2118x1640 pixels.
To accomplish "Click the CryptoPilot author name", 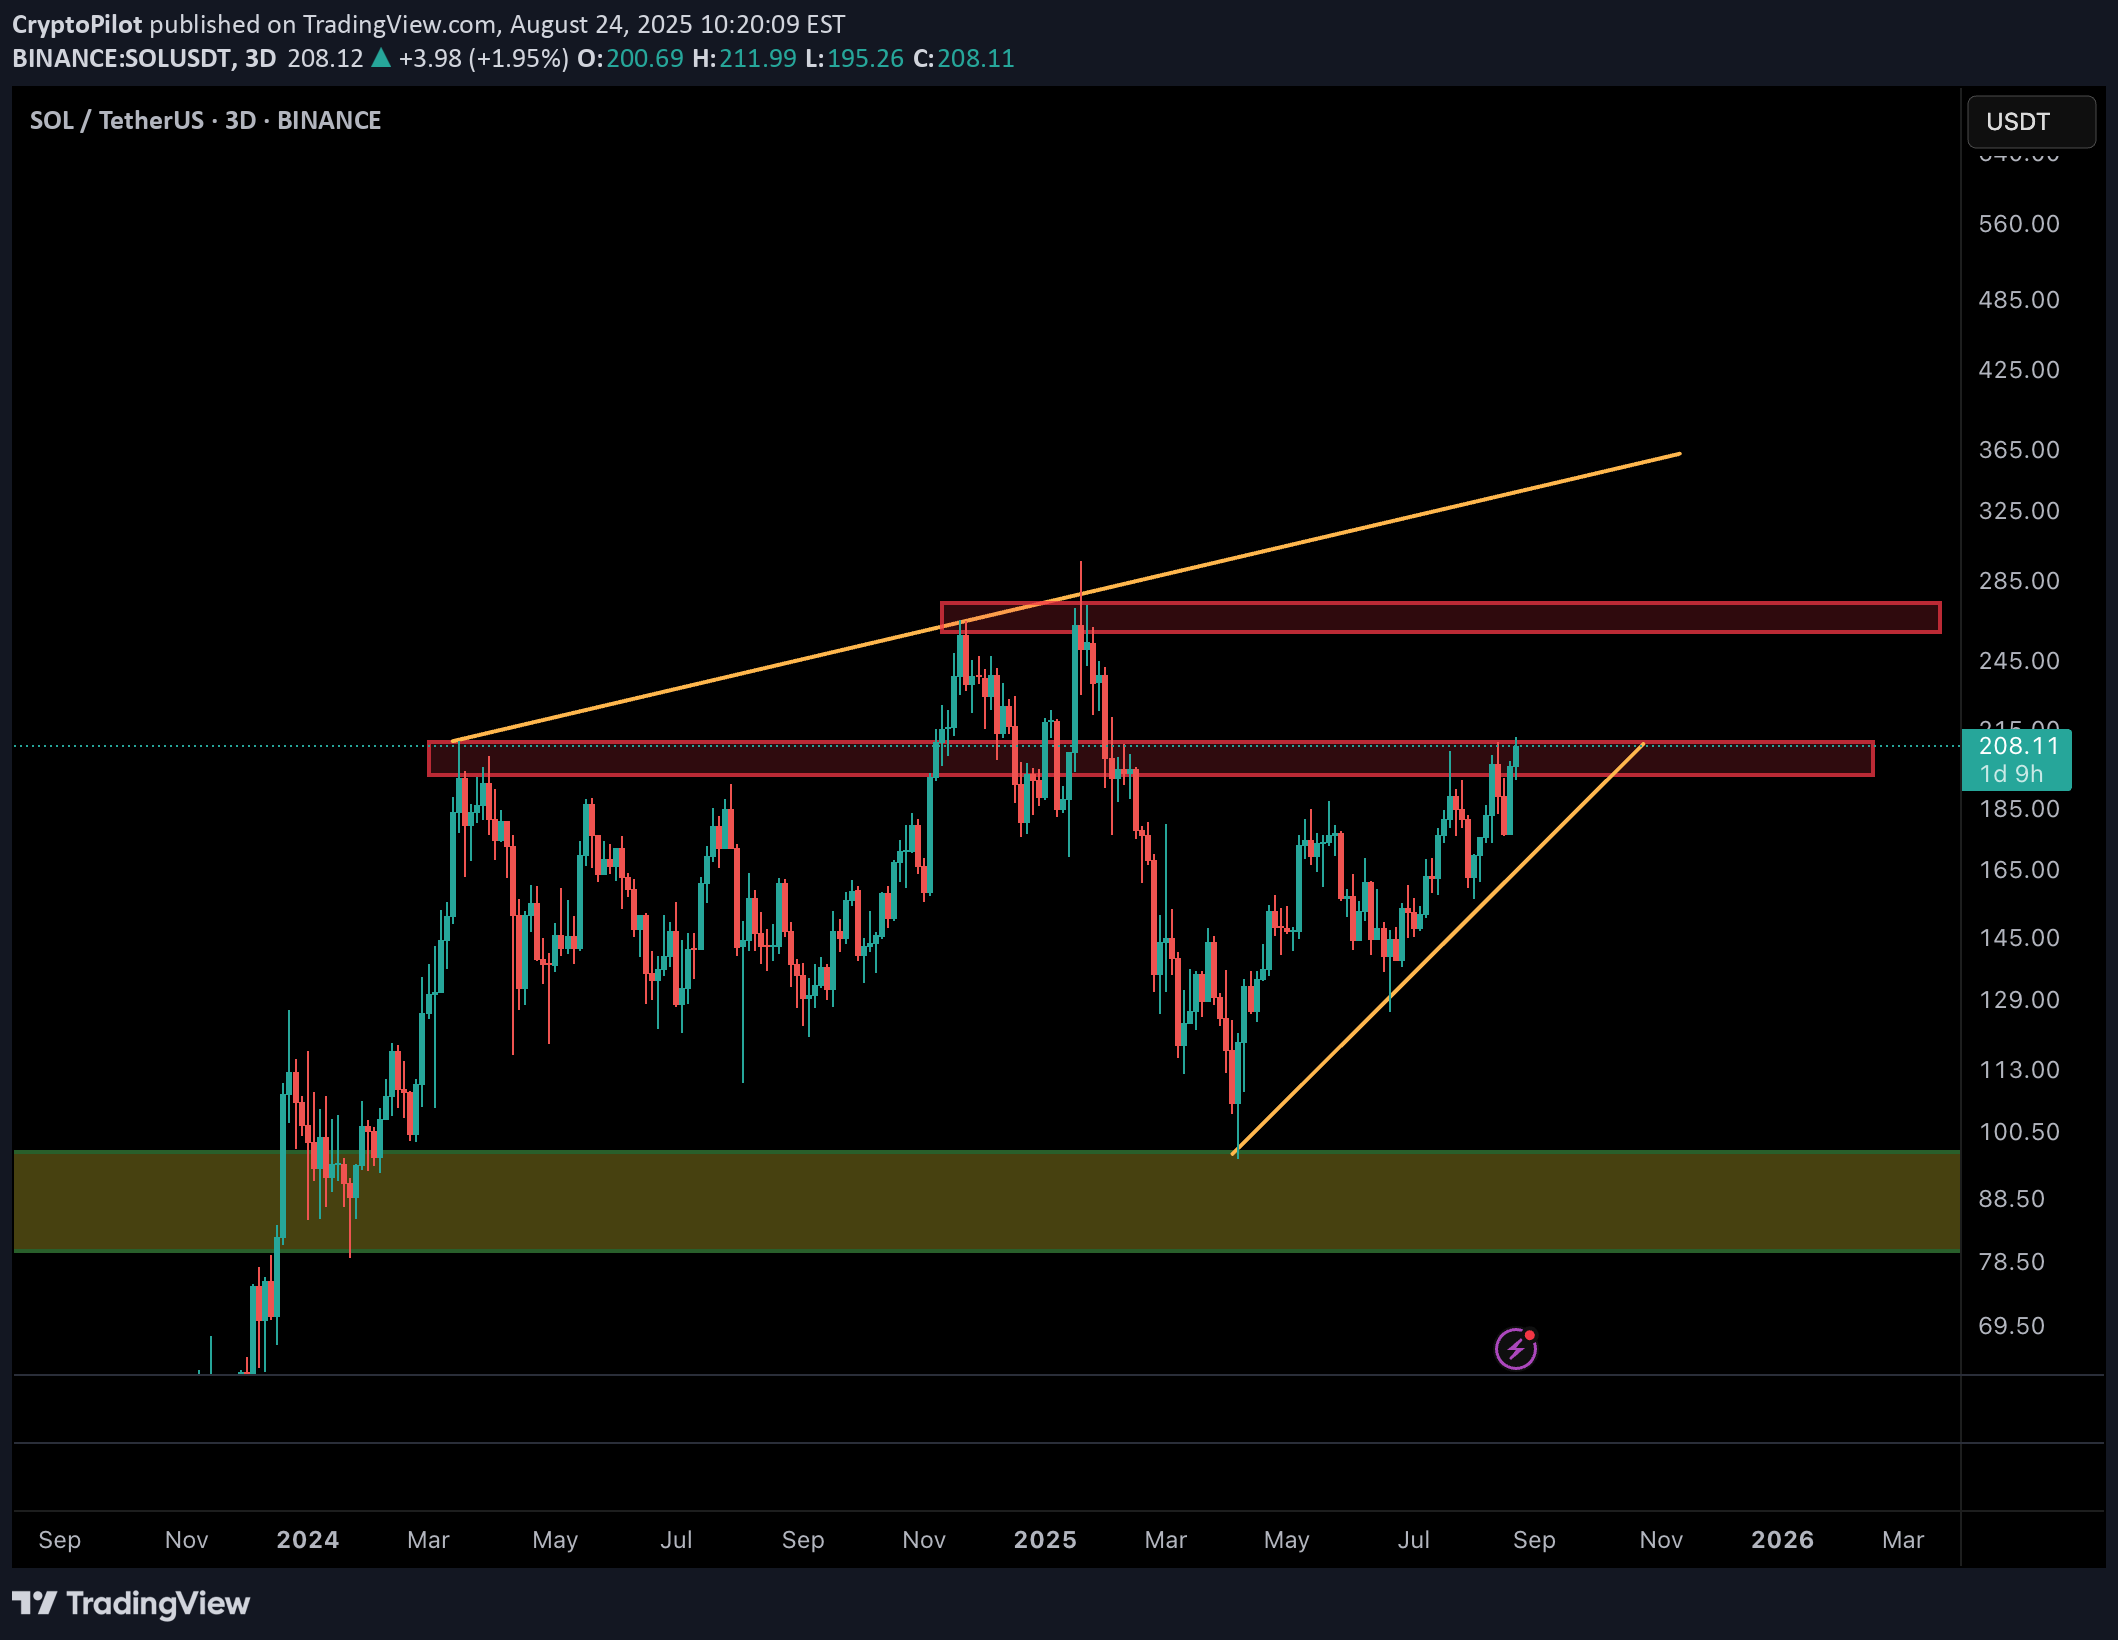I will tap(77, 24).
